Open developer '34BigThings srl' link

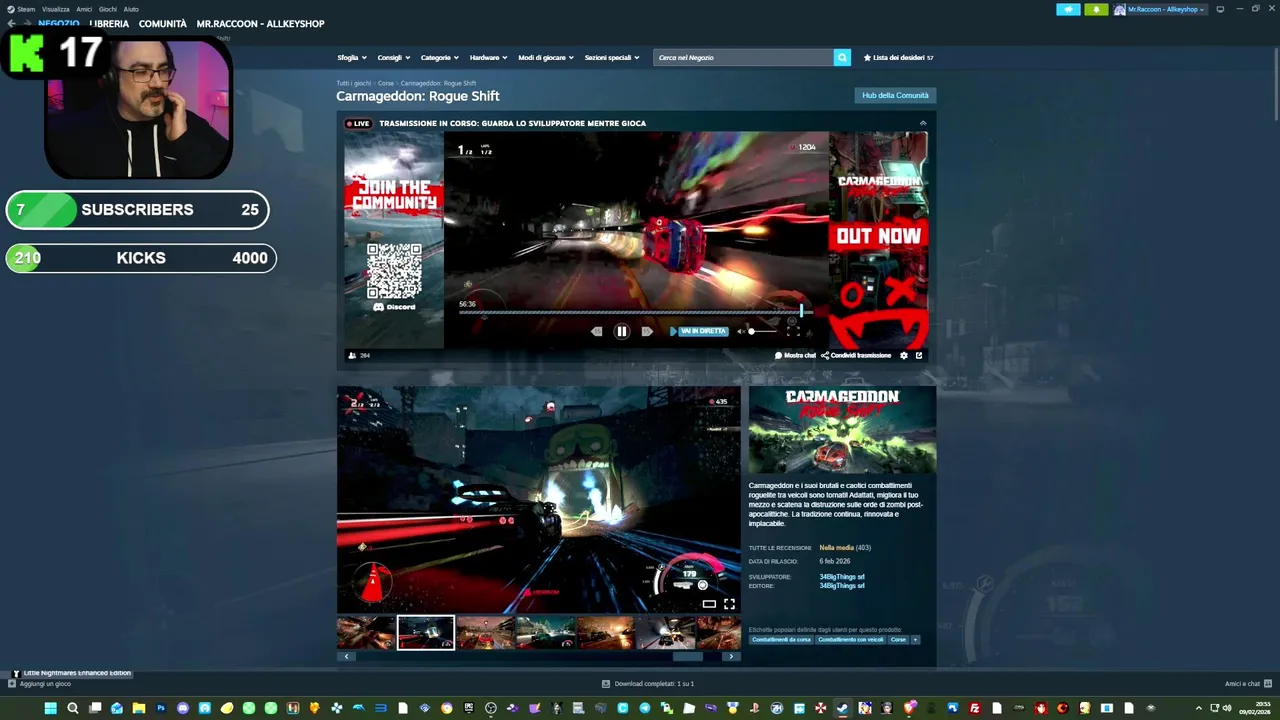(842, 577)
